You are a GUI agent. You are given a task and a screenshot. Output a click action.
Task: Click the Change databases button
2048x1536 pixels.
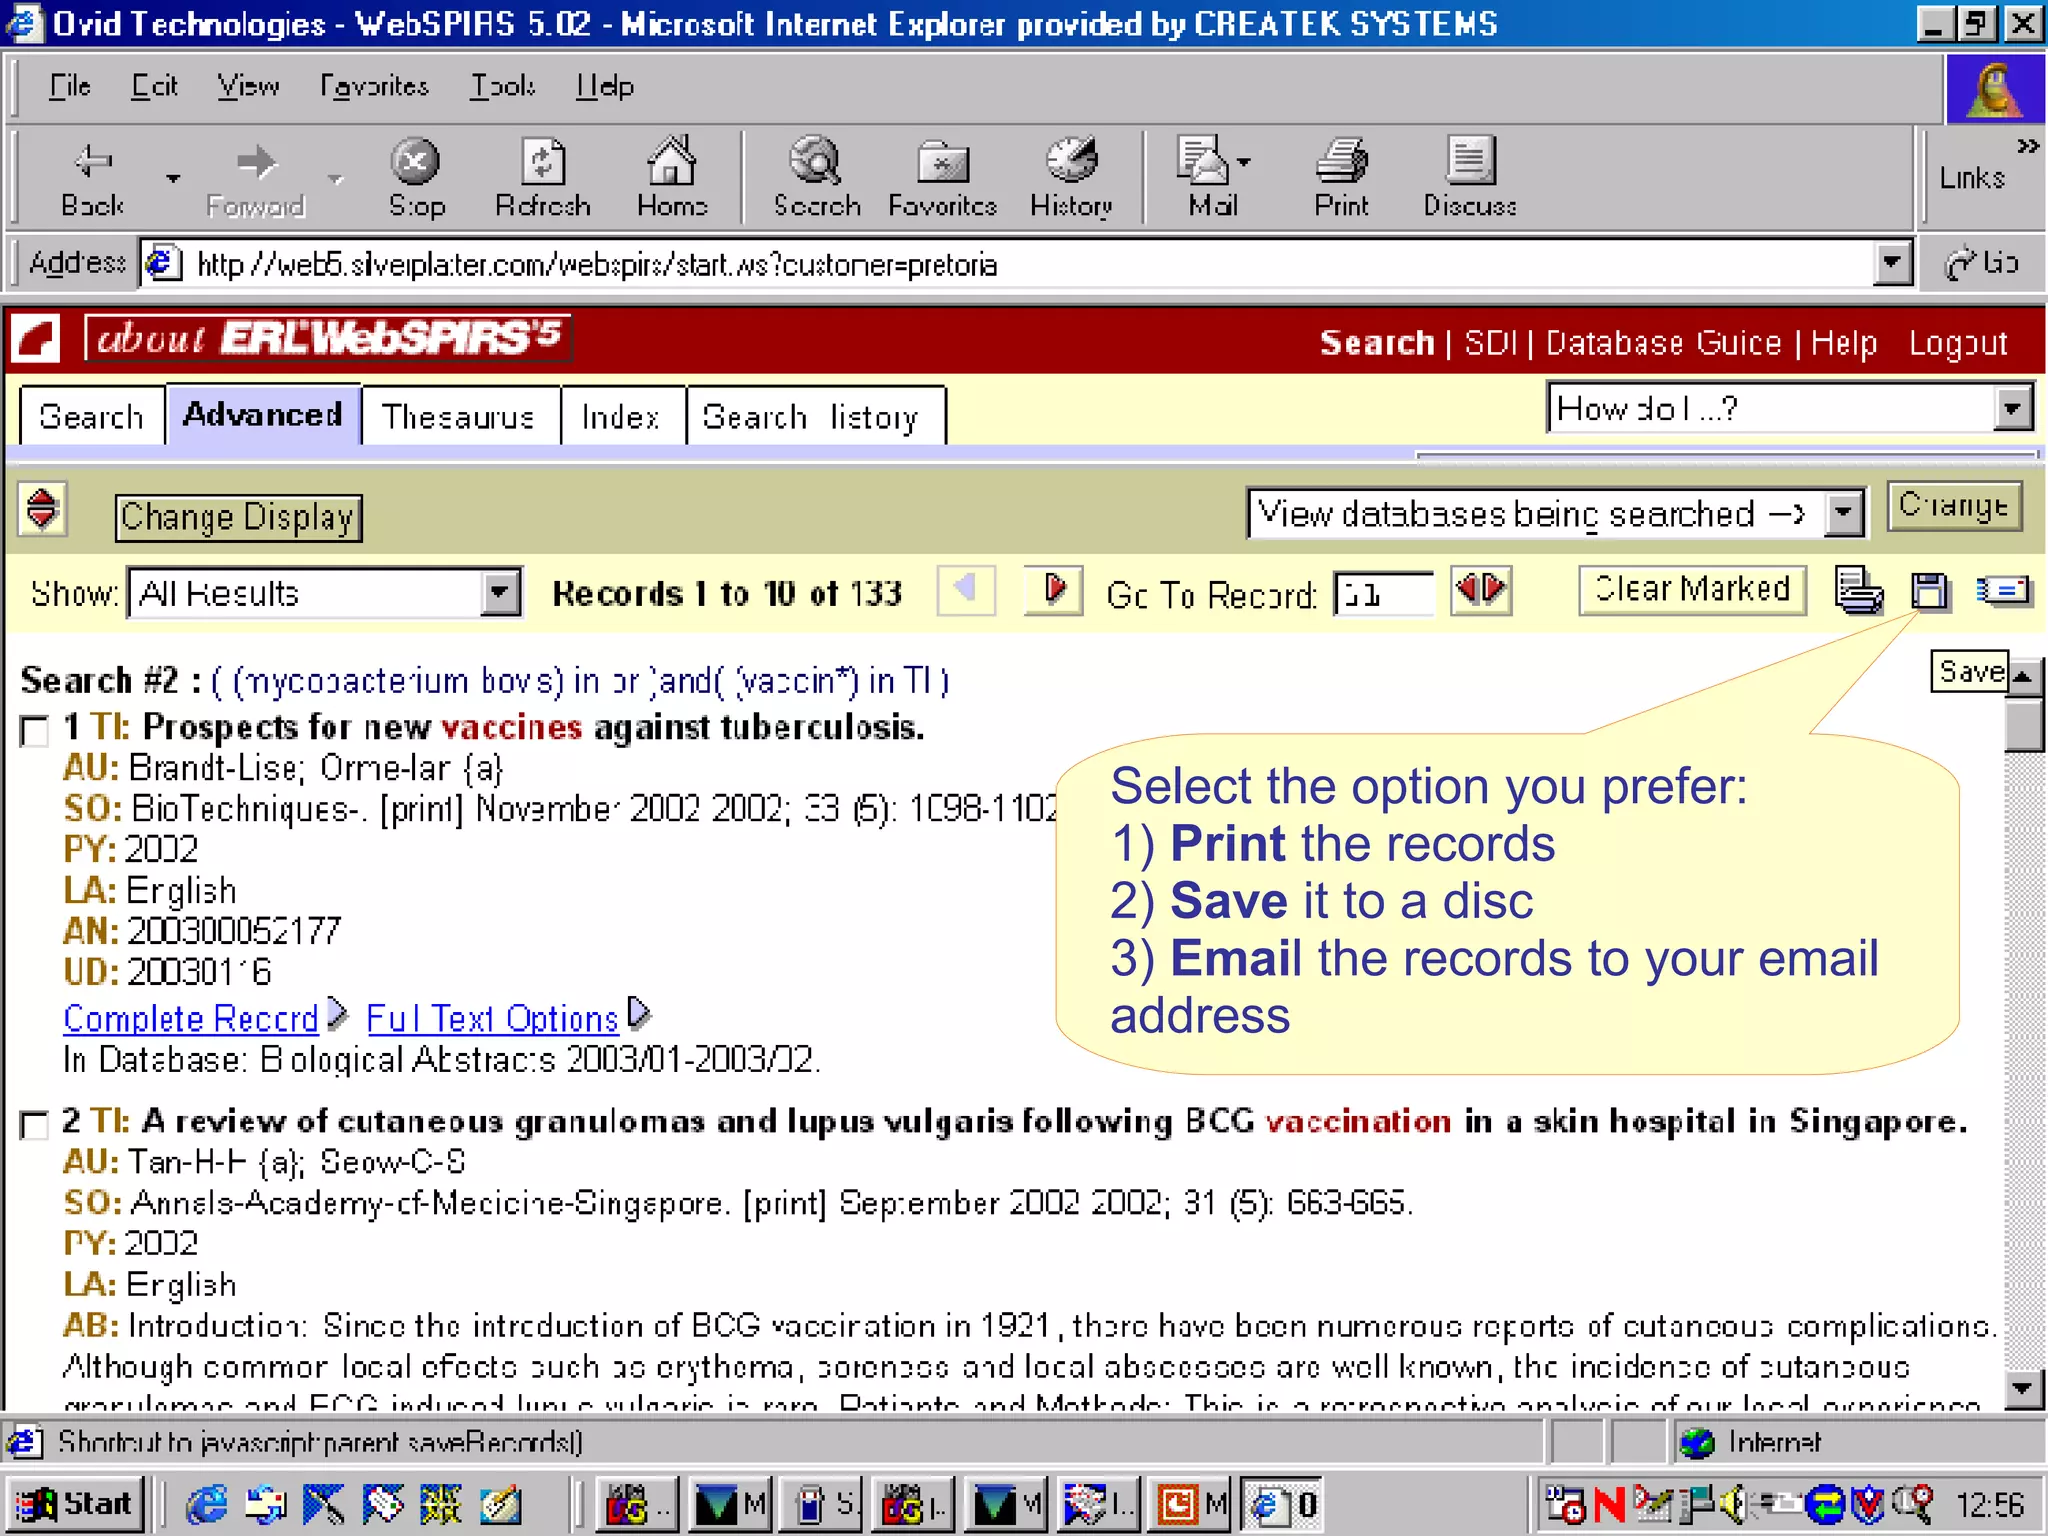(x=1954, y=505)
